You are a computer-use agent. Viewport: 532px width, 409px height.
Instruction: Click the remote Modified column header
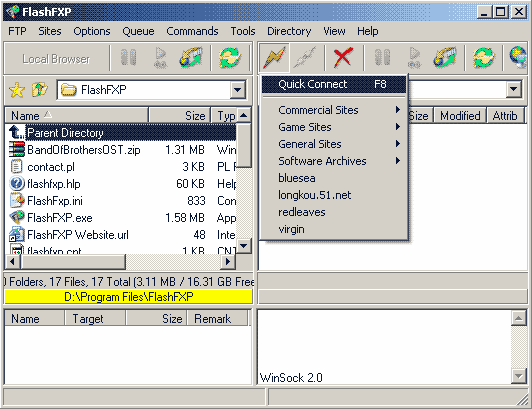coord(460,115)
